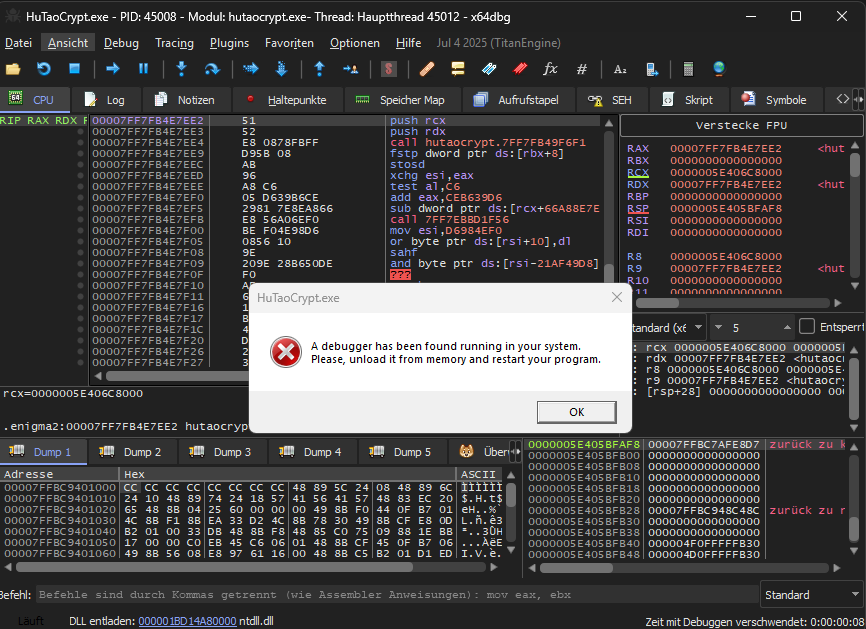Decrease the argument count of 5
866x629 pixels.
click(718, 327)
